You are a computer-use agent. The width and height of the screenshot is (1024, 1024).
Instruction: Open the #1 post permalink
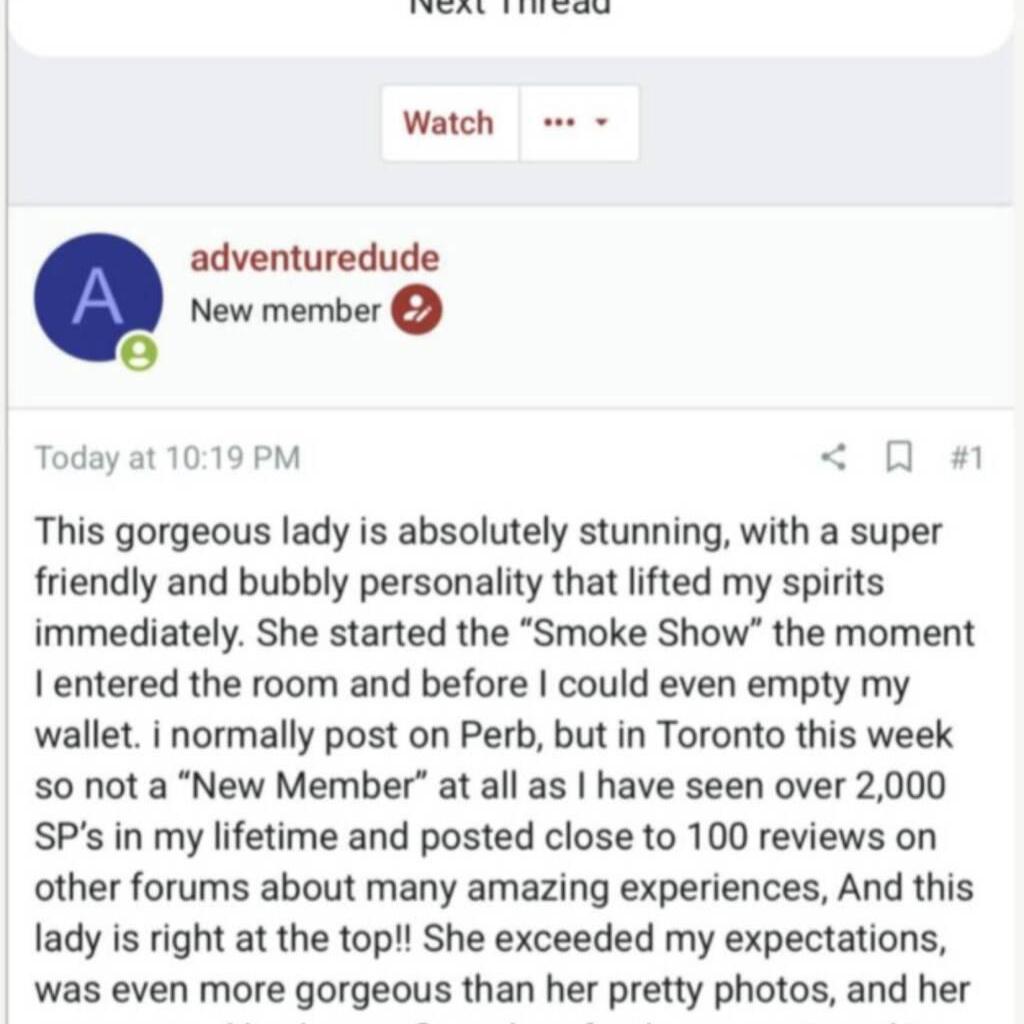(964, 458)
